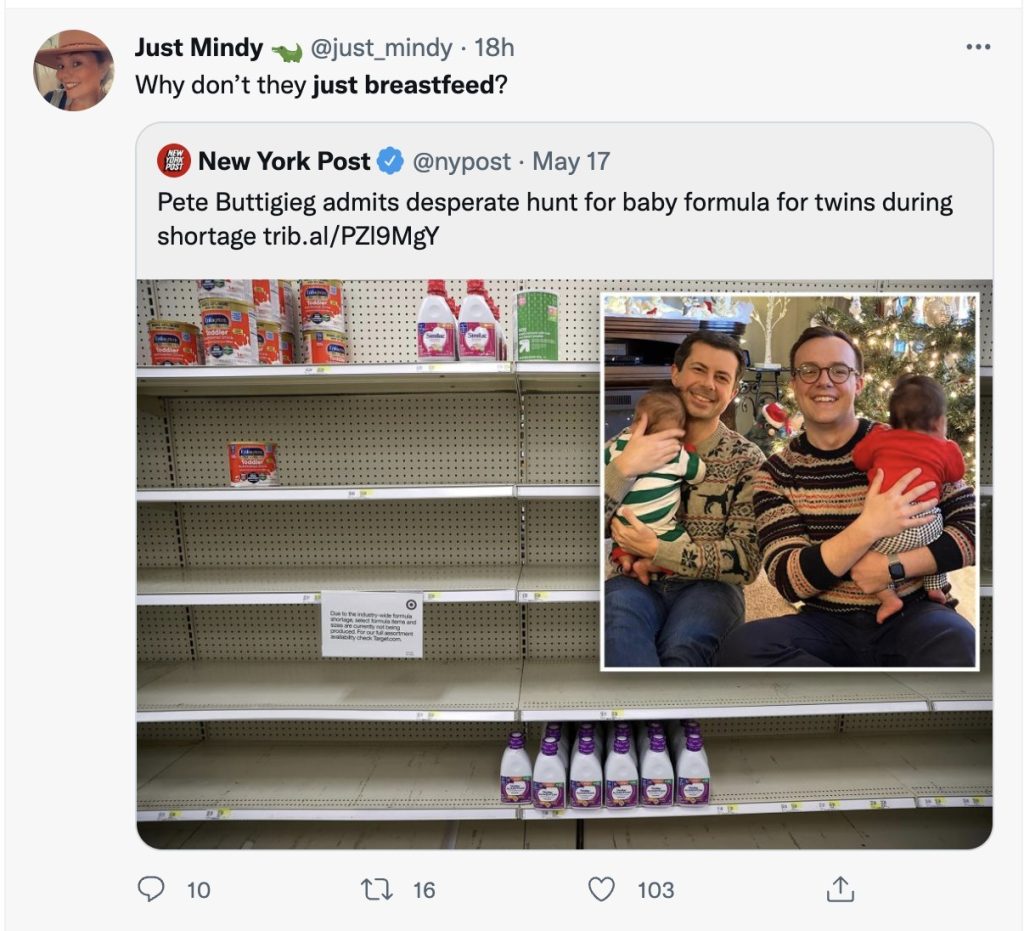
Task: Like the tweet with heart icon
Action: (x=601, y=889)
